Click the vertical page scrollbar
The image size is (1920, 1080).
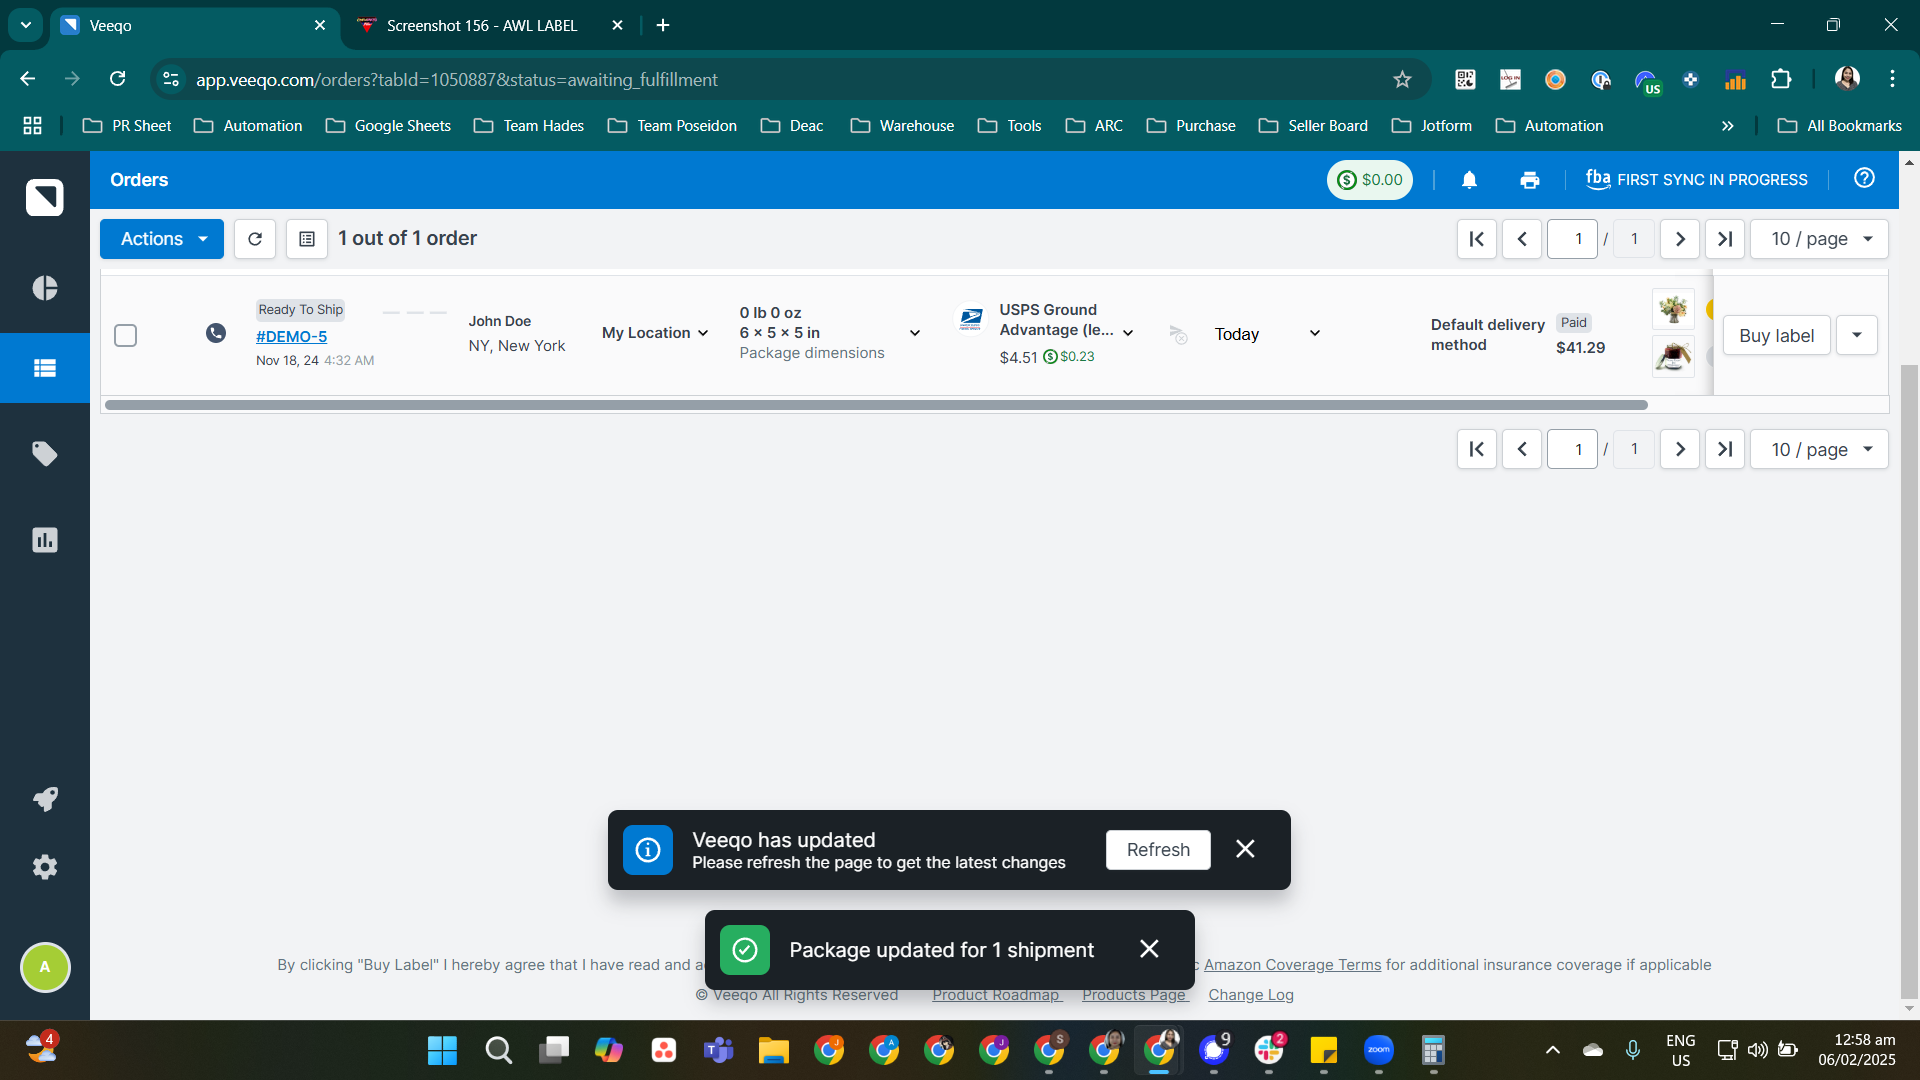[1910, 681]
